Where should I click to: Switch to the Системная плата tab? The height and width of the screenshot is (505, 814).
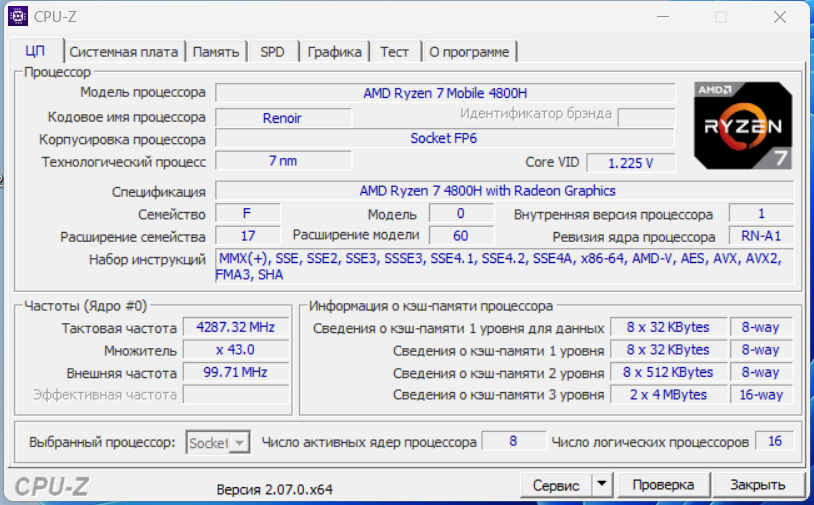pyautogui.click(x=124, y=52)
